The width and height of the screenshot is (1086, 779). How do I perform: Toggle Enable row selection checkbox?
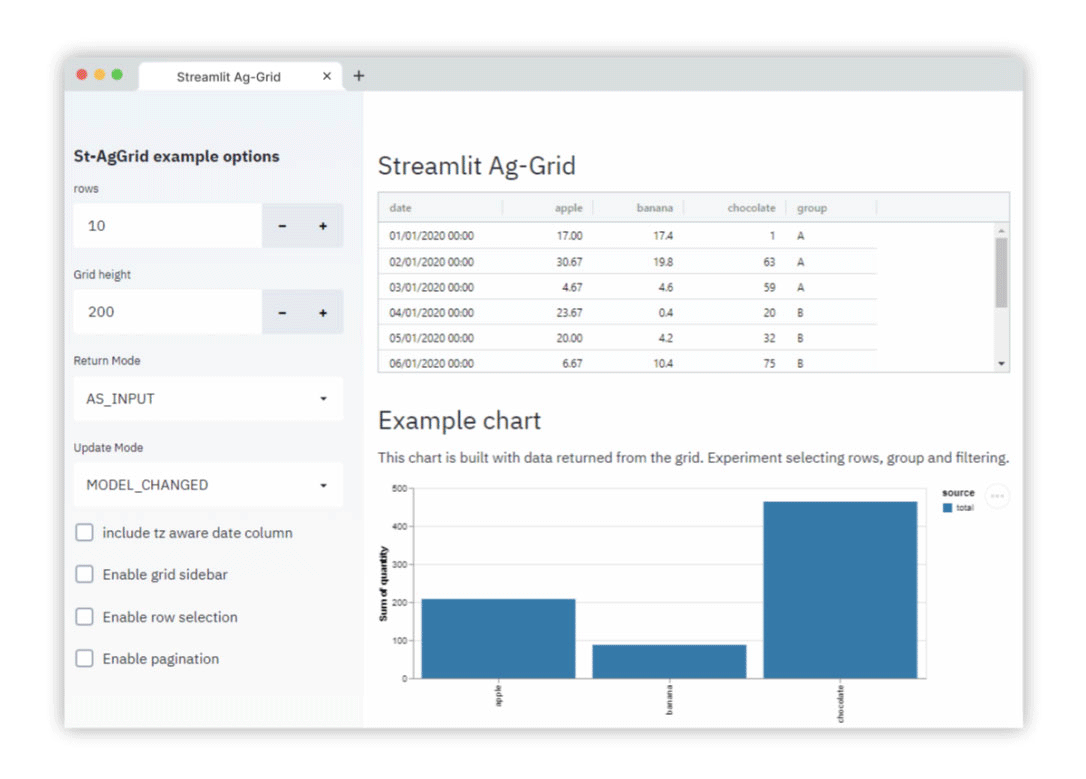click(84, 616)
